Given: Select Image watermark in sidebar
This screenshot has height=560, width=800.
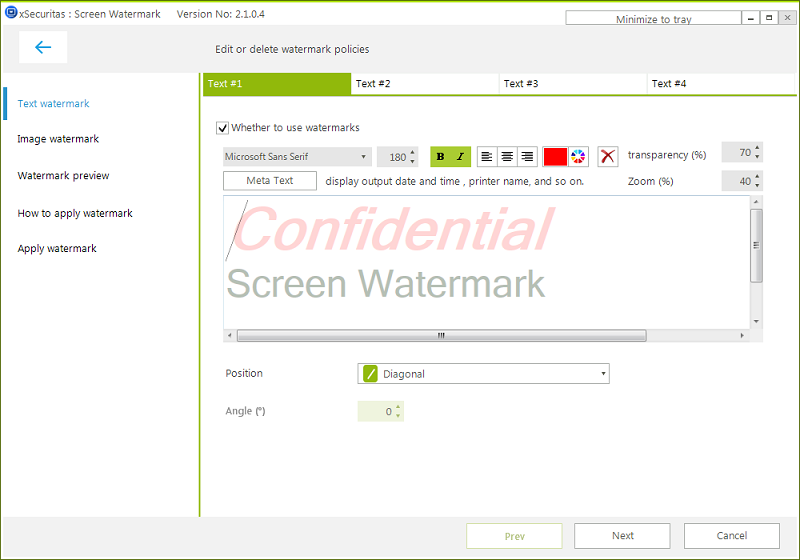Looking at the screenshot, I should tap(58, 139).
